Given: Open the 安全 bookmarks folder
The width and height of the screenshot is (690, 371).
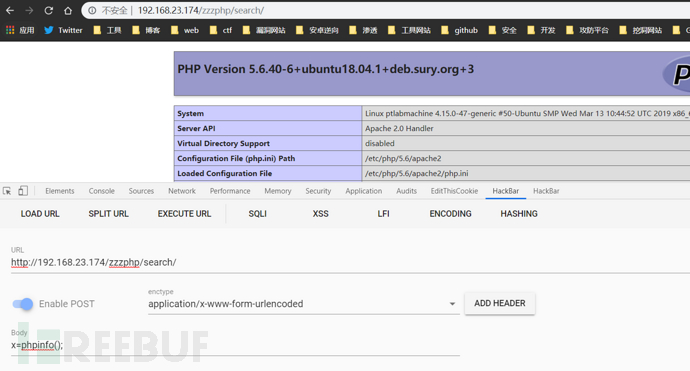Looking at the screenshot, I should [503, 30].
